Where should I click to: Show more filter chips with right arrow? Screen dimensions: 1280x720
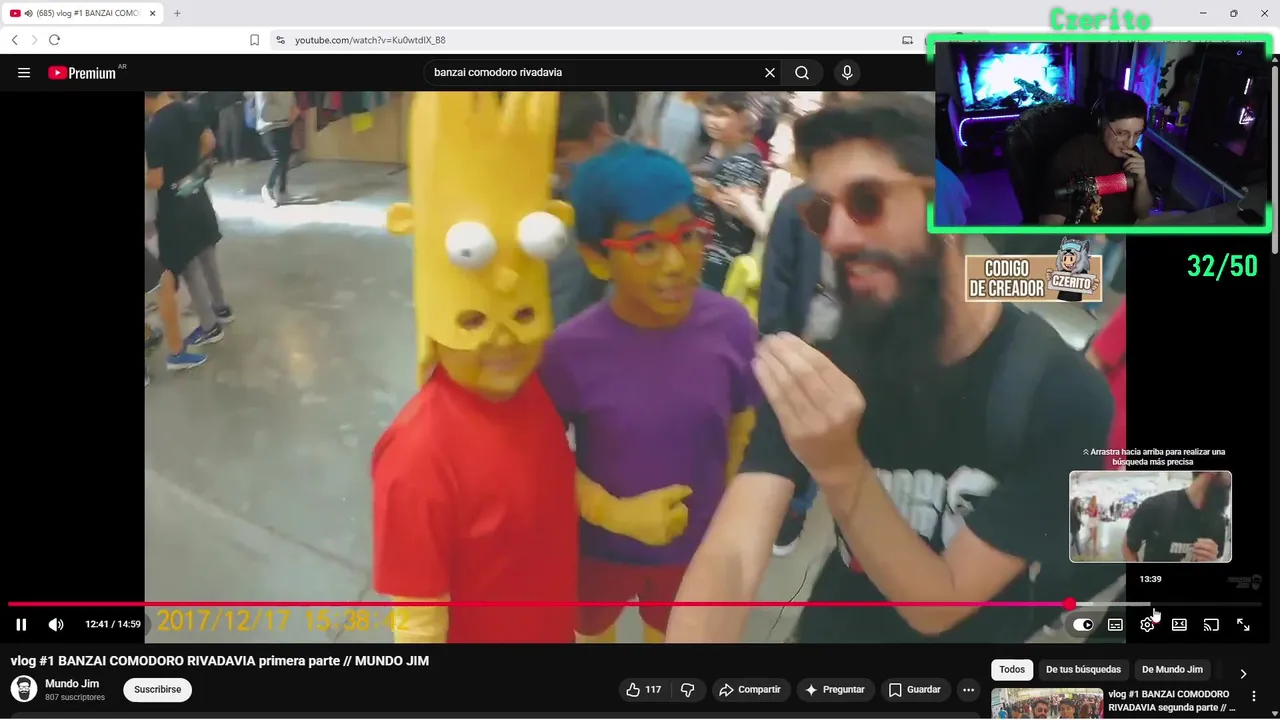pos(1243,673)
